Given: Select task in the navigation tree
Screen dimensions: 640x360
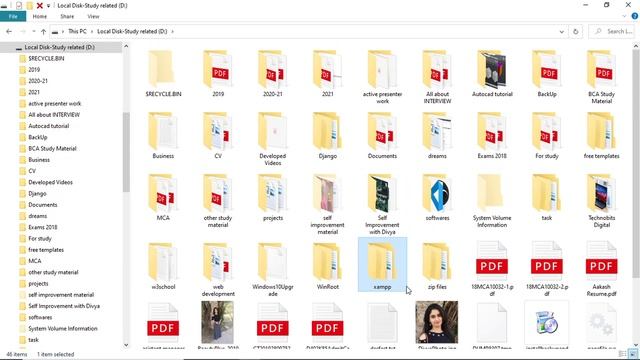Looking at the screenshot, I should [x=33, y=340].
